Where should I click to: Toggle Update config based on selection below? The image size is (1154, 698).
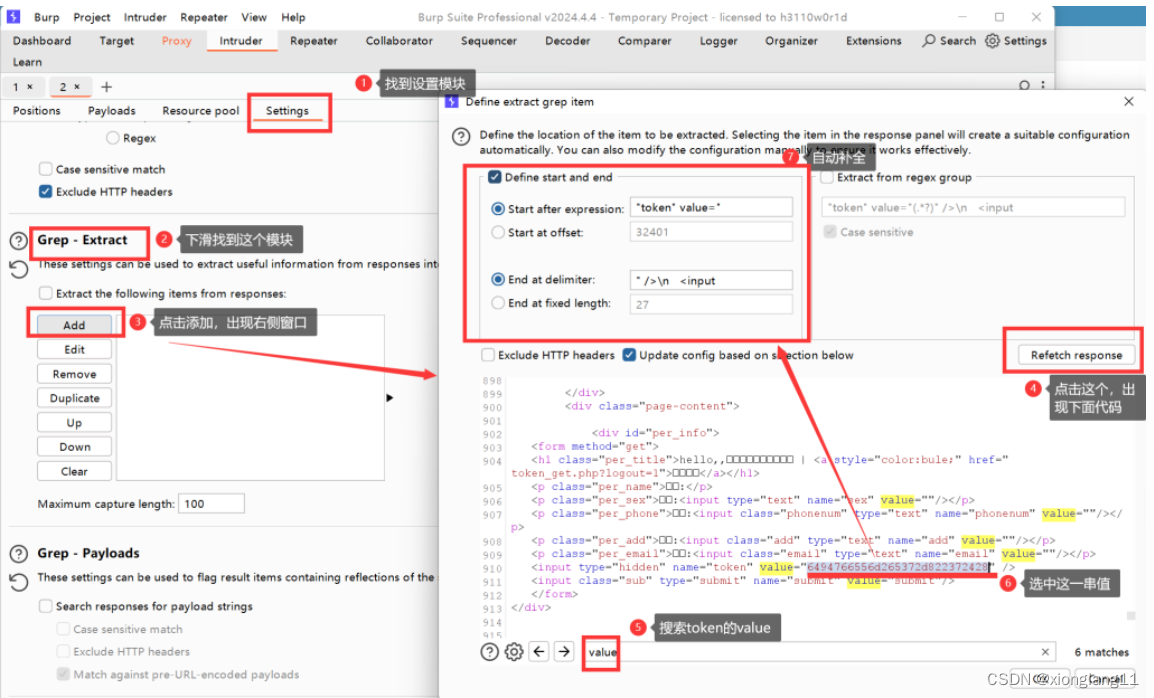click(x=629, y=355)
